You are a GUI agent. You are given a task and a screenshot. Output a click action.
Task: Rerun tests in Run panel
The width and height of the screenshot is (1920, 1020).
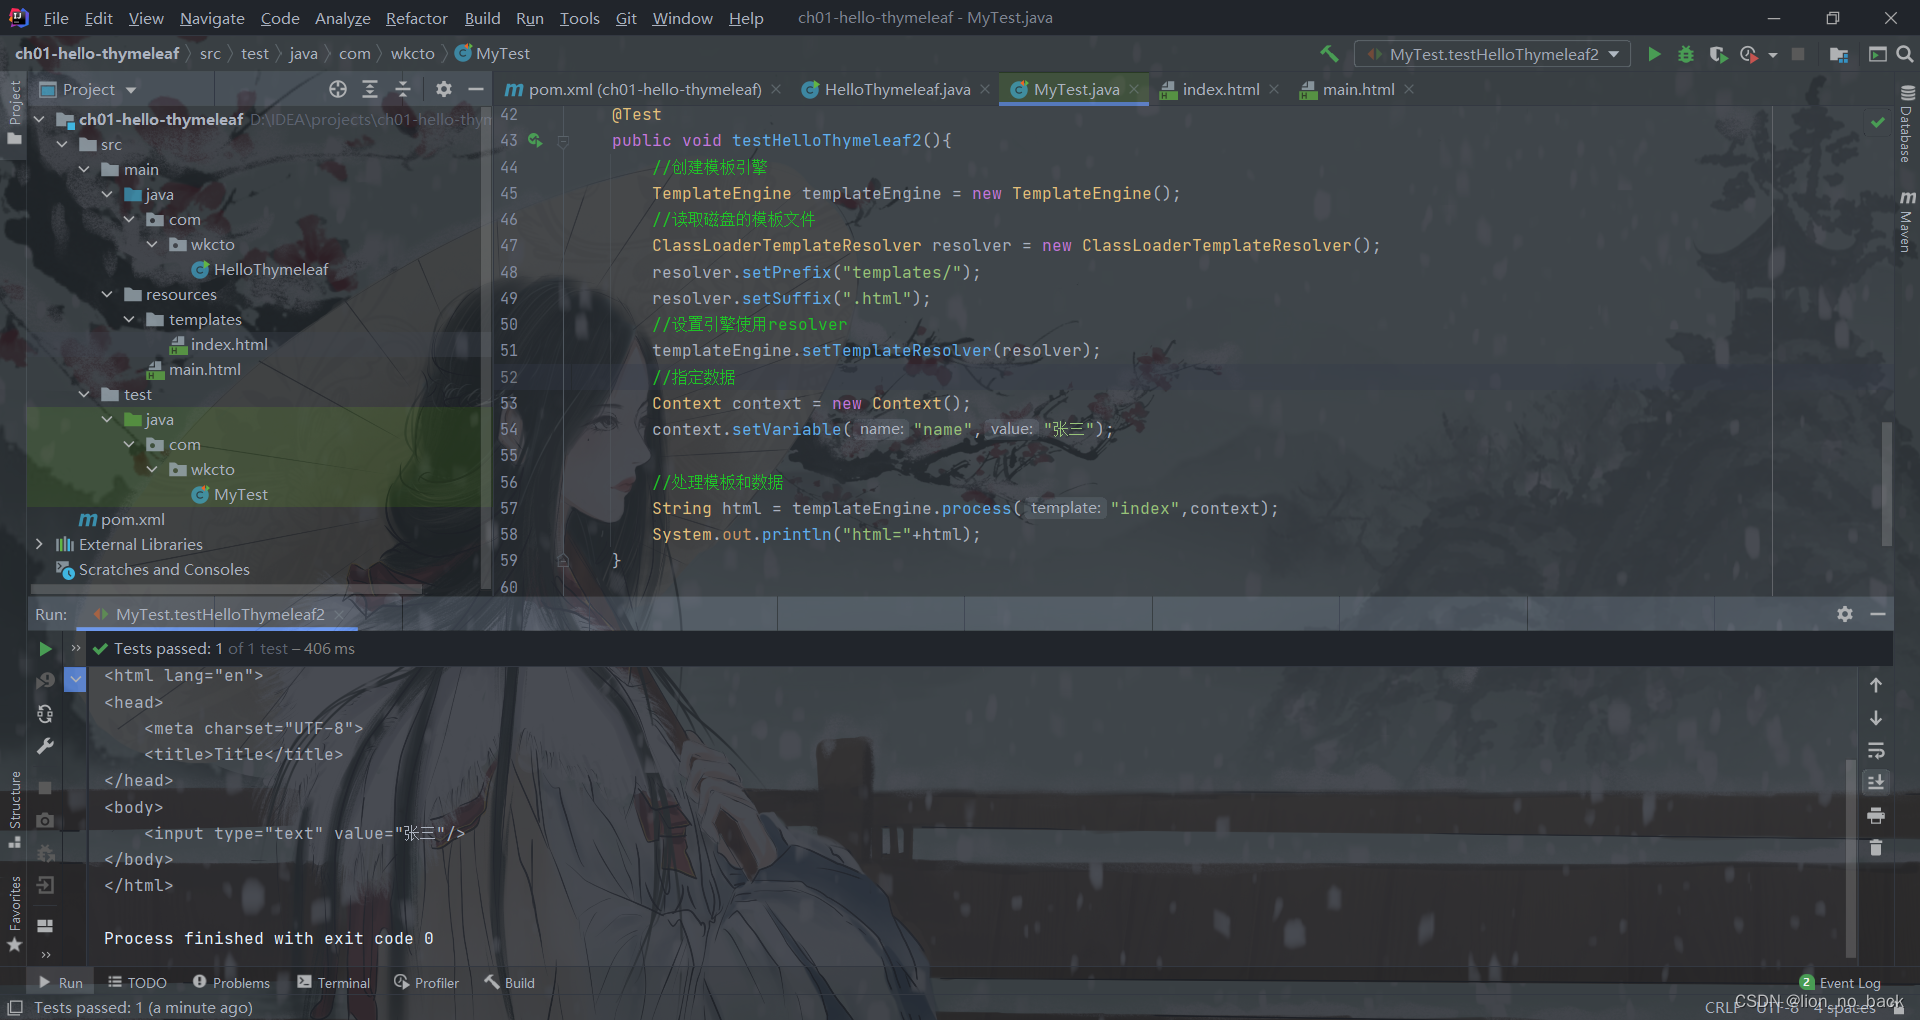pos(45,649)
